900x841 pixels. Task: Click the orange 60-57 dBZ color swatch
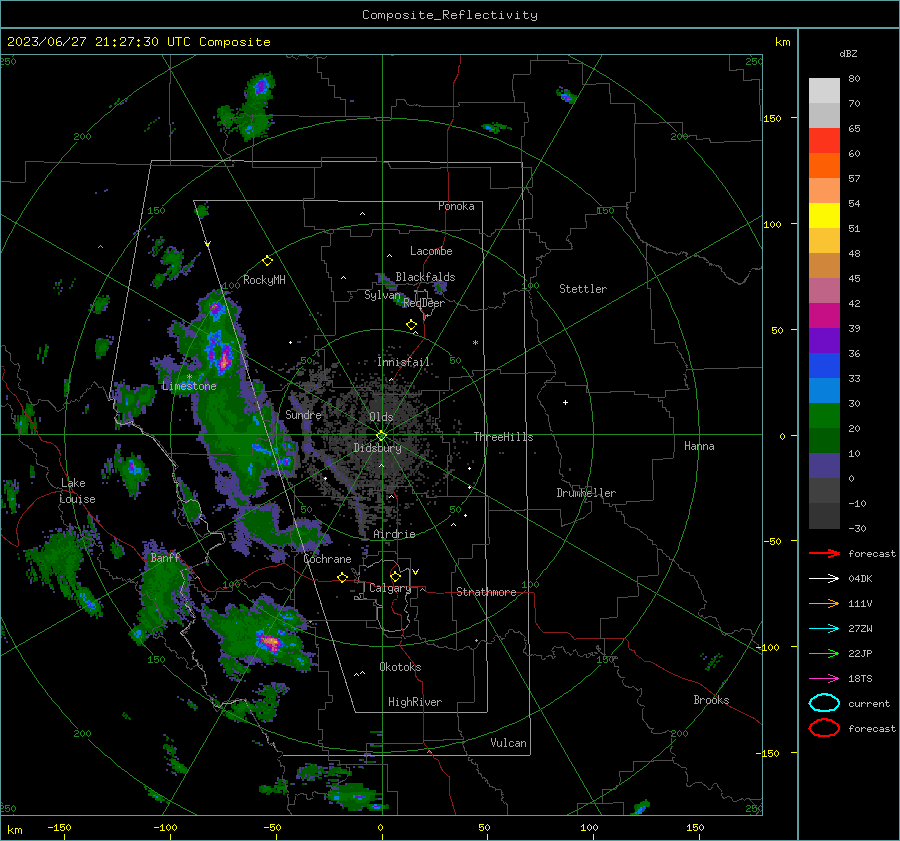pos(824,166)
